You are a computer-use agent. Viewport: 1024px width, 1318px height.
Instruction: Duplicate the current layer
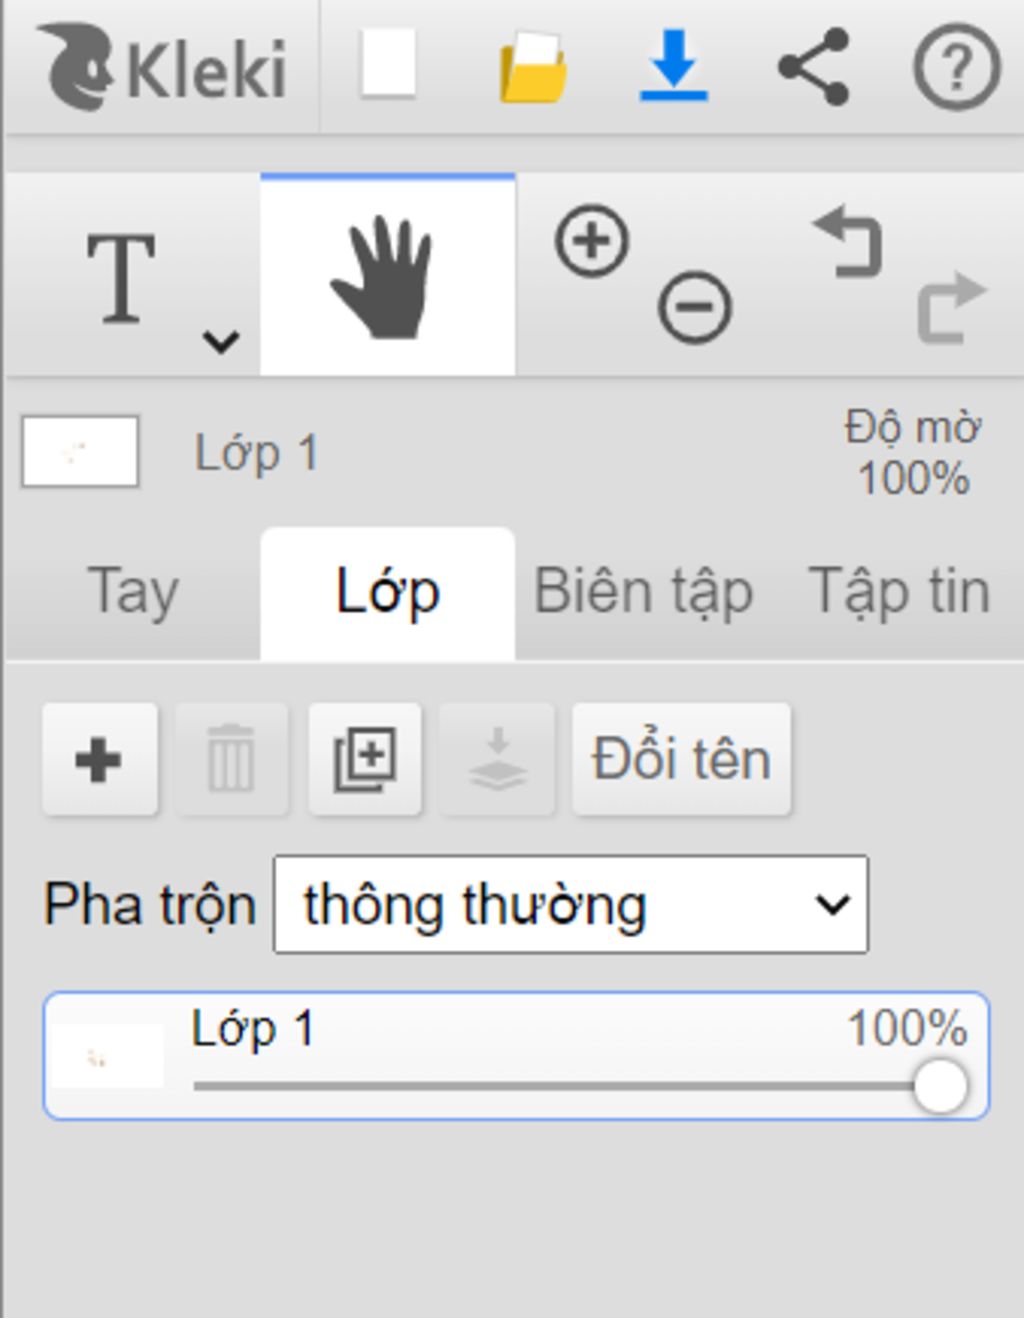(365, 759)
